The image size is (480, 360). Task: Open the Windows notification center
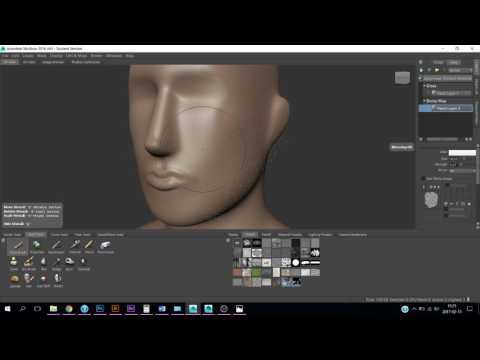[x=470, y=309]
